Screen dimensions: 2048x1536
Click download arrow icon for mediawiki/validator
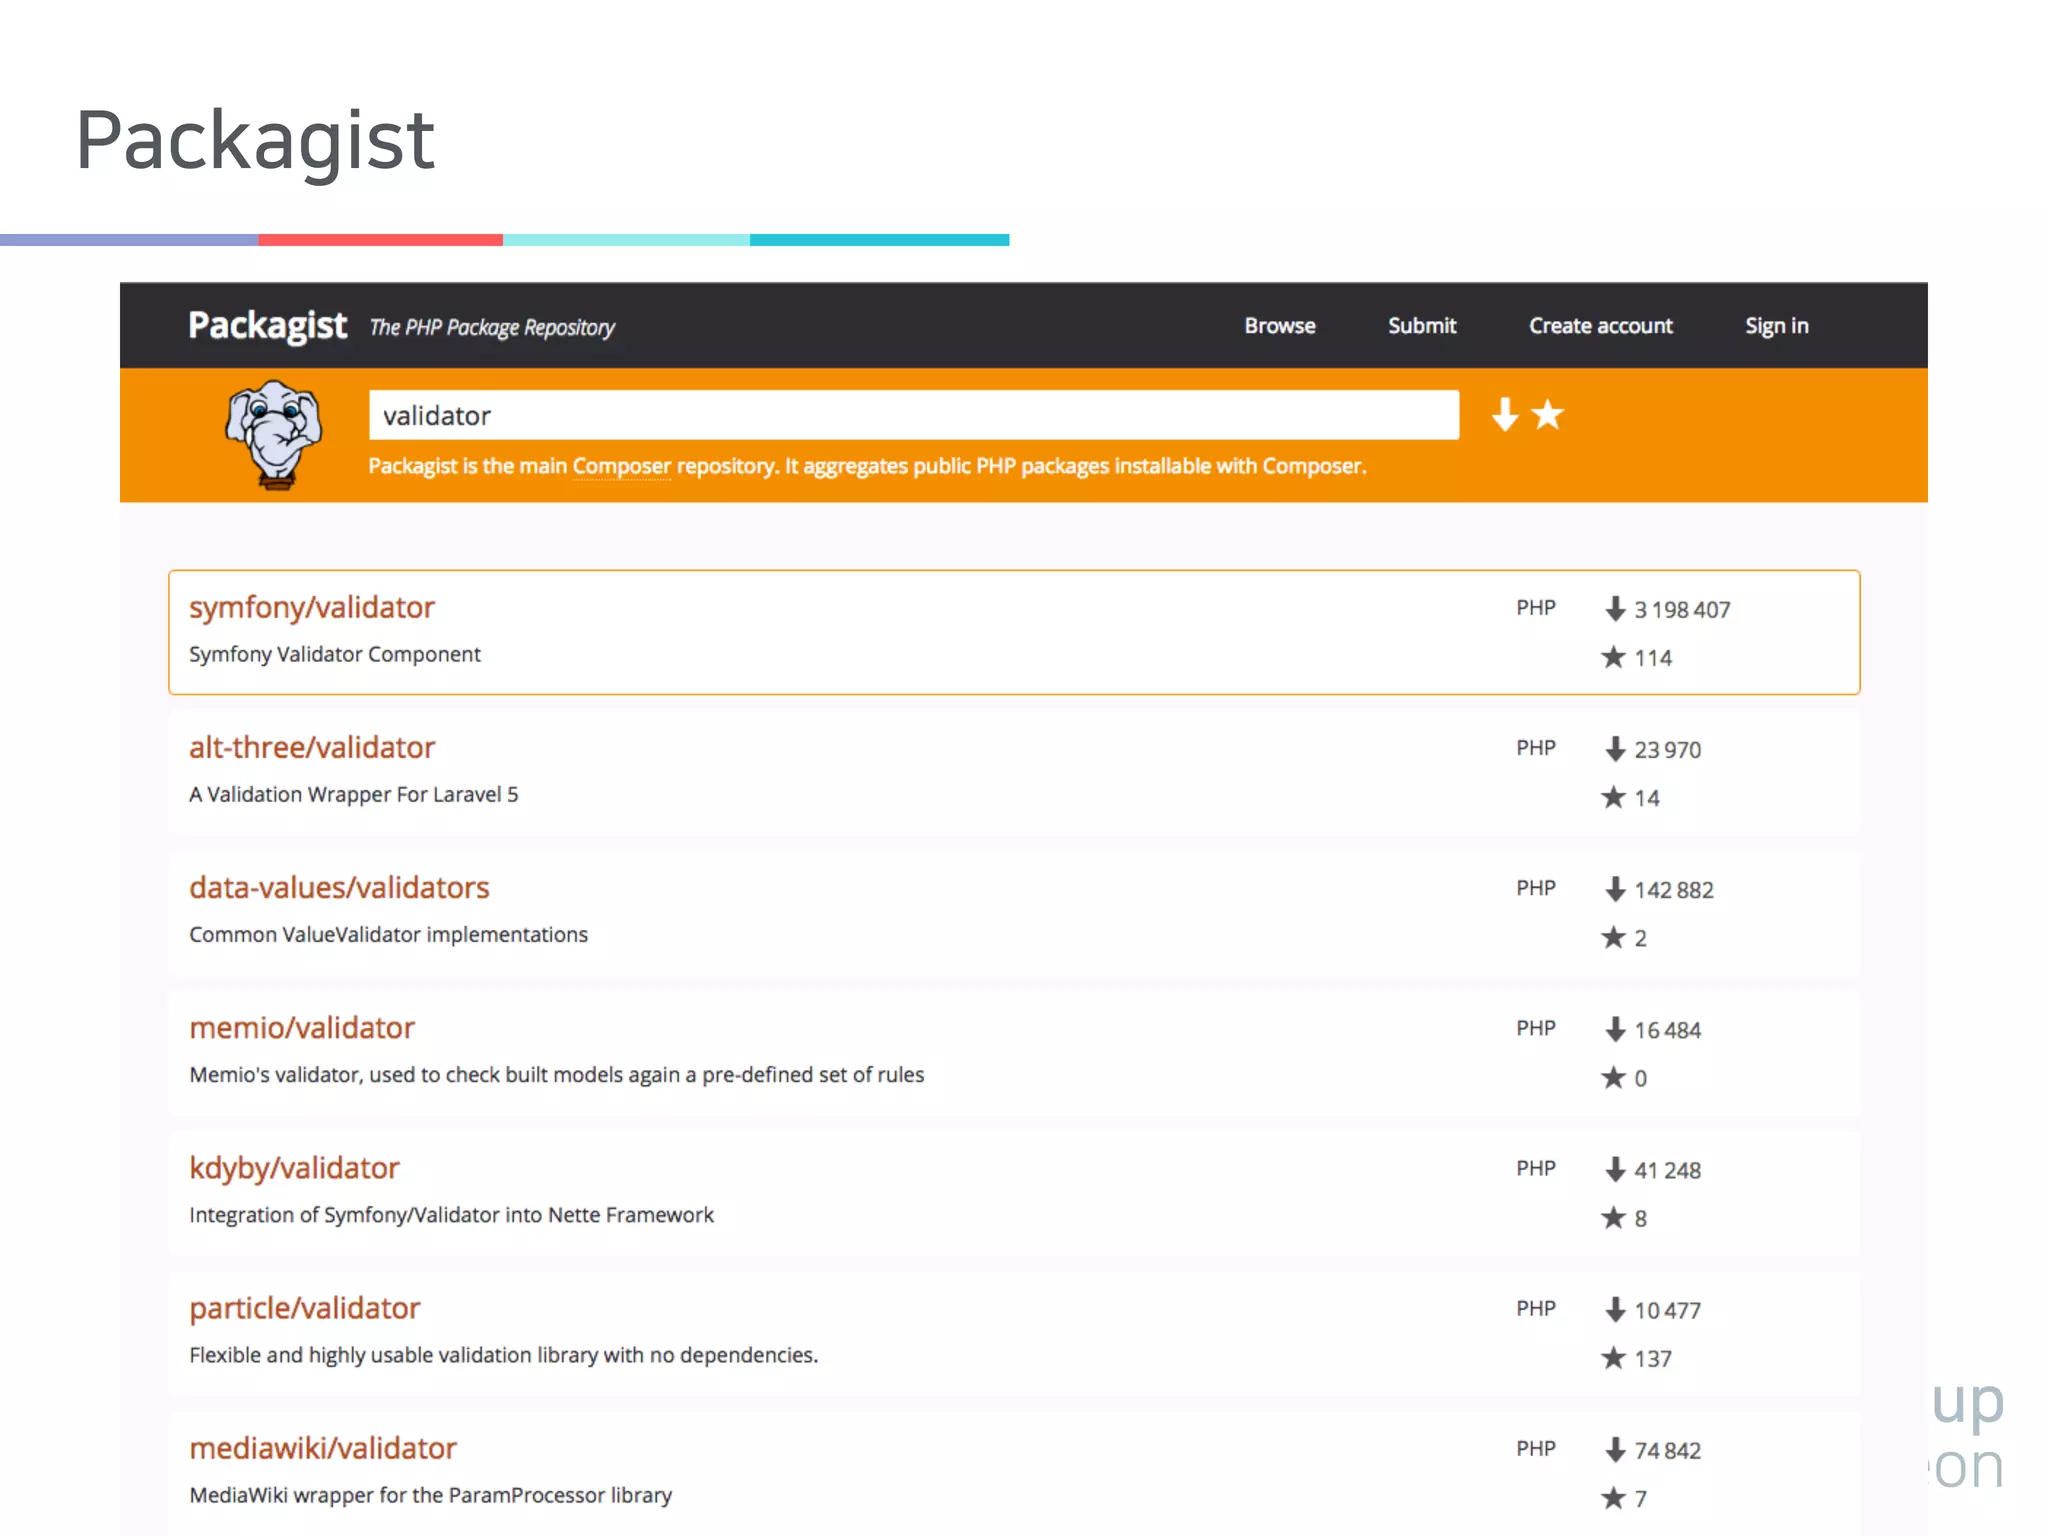click(x=1614, y=1450)
